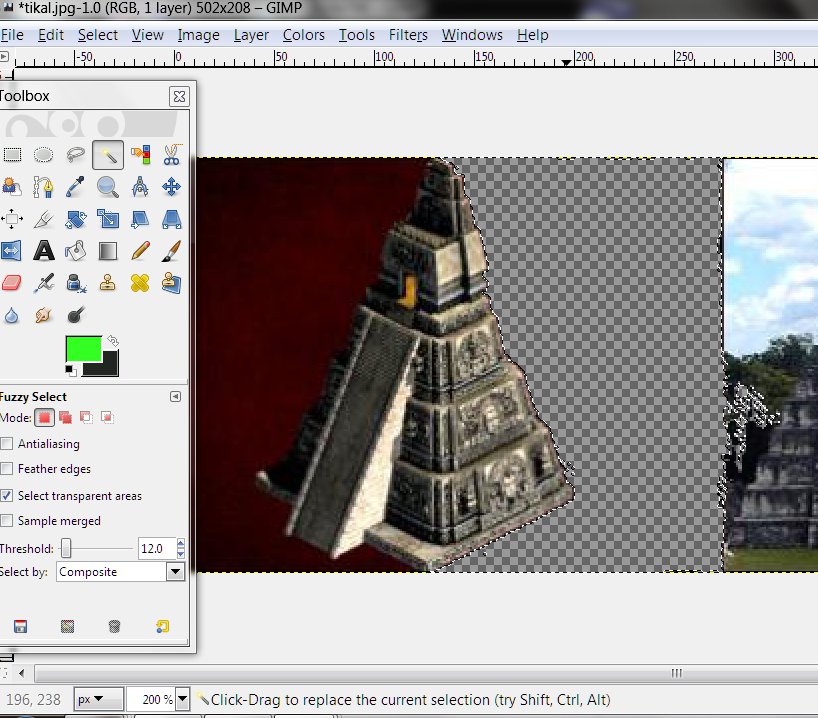
Task: Select the Pencil tool
Action: [140, 250]
